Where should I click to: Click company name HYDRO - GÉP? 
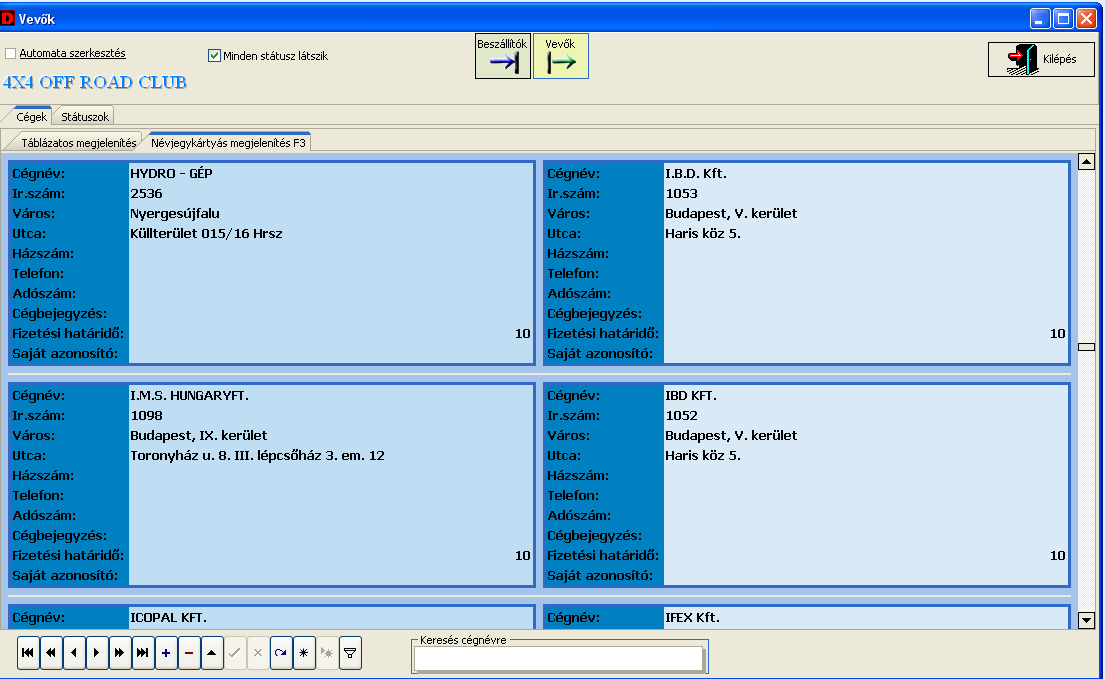[x=171, y=173]
